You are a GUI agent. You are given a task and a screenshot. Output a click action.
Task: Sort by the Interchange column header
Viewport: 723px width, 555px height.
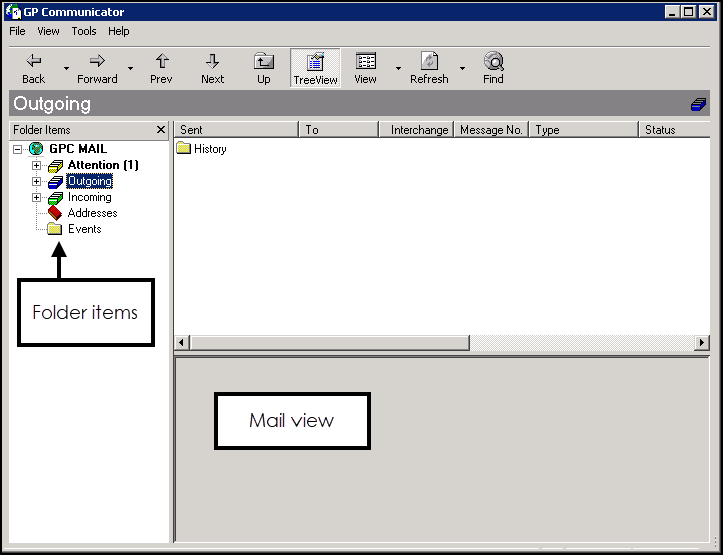point(416,130)
